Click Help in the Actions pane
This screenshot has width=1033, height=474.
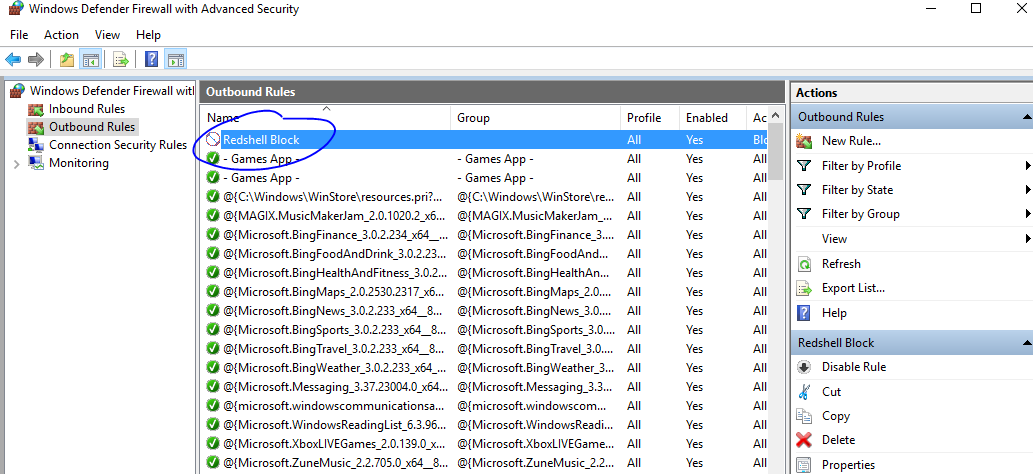pyautogui.click(x=834, y=313)
